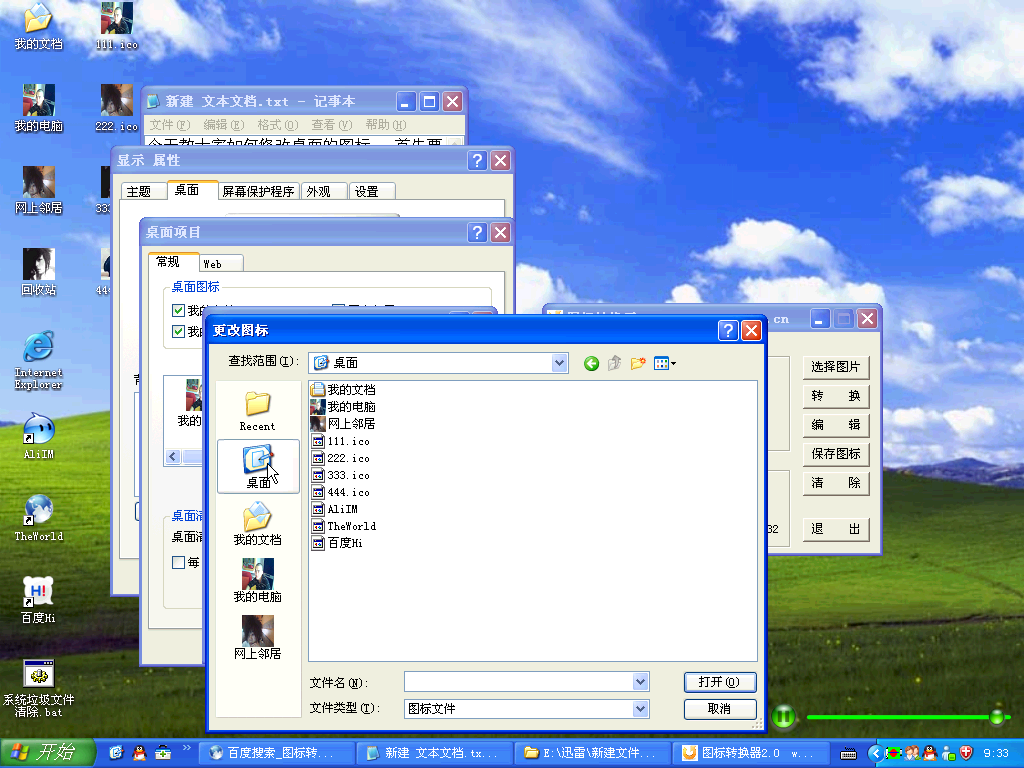
Task: Select the AliIM desktop icon
Action: click(39, 436)
